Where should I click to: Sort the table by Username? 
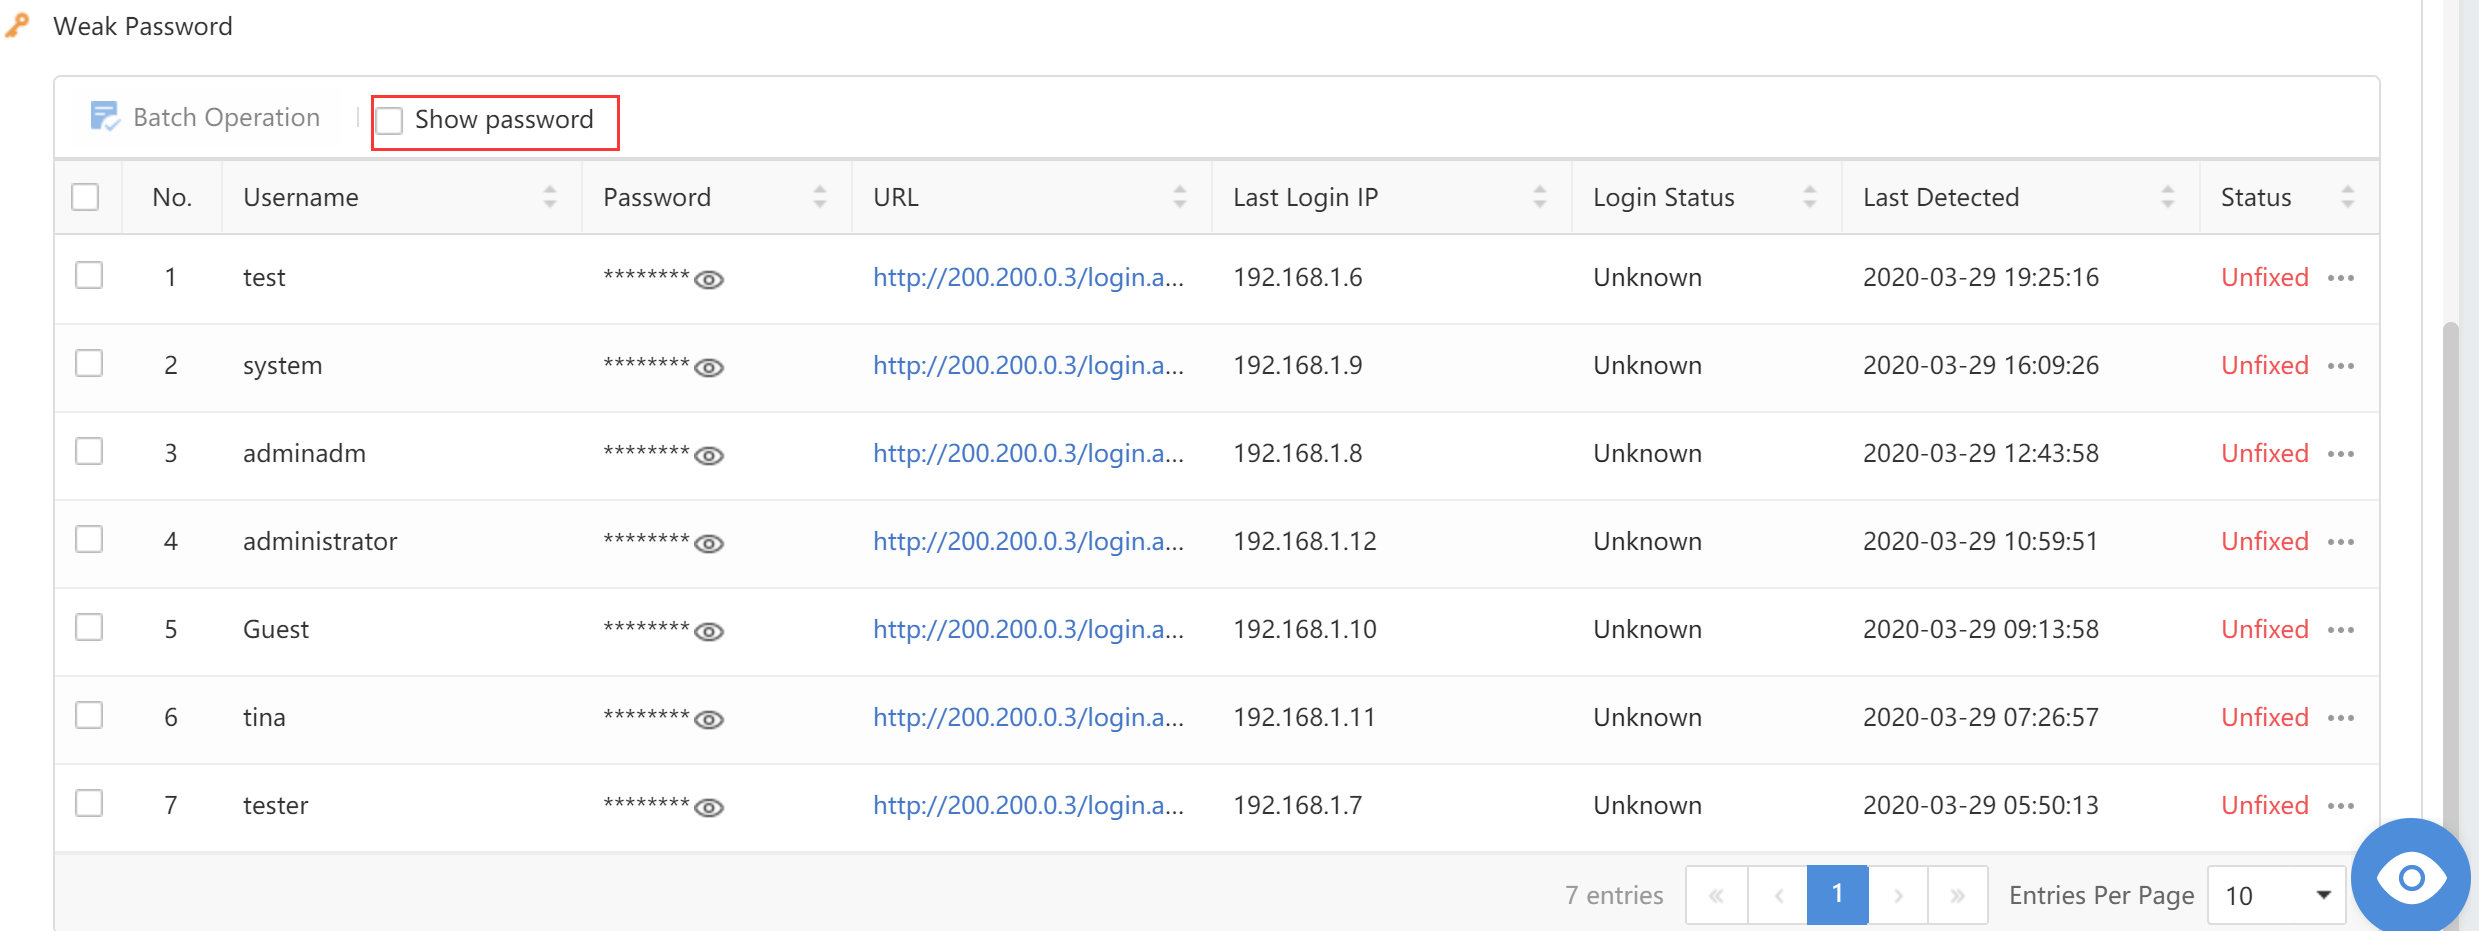(x=549, y=197)
